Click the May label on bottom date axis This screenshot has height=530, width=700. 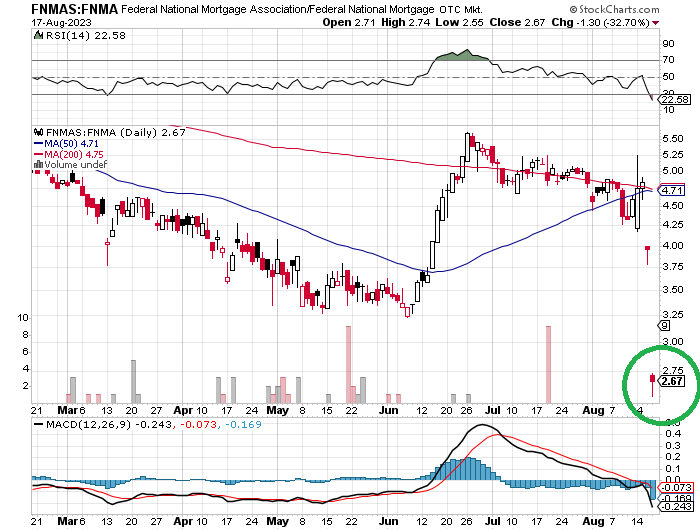click(x=277, y=521)
